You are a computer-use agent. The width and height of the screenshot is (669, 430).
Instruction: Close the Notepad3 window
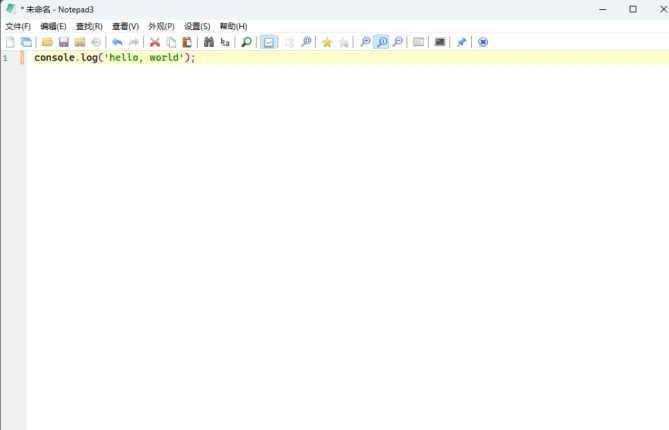click(663, 9)
